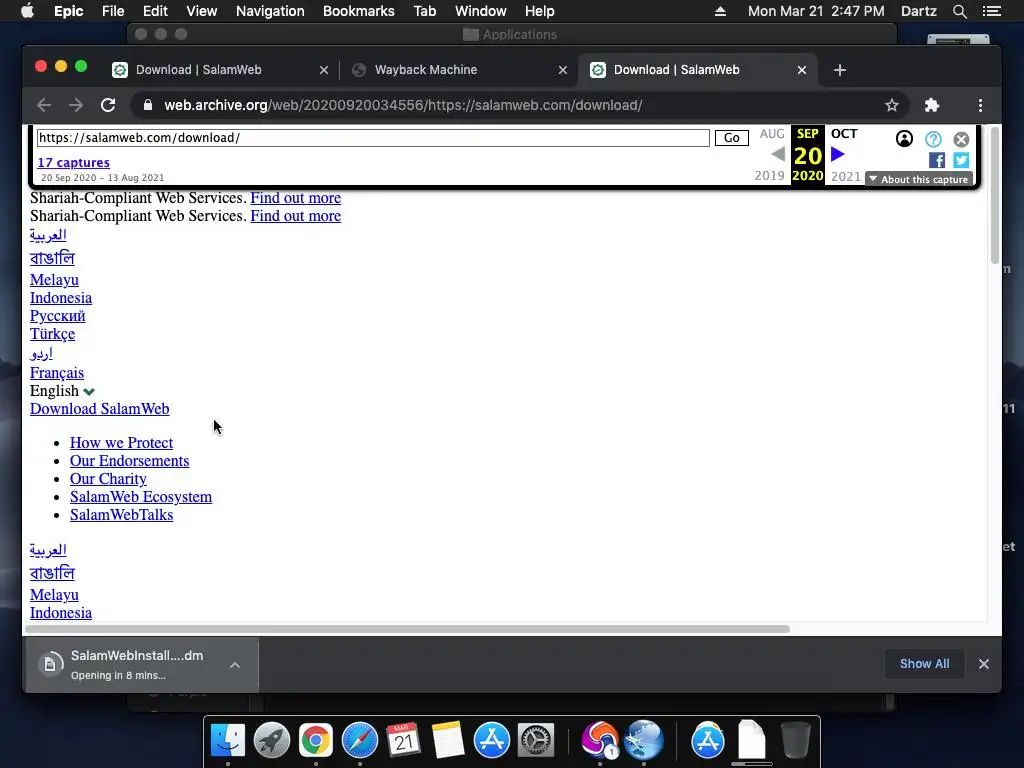Share capture on Facebook
The image size is (1024, 768).
coord(936,160)
